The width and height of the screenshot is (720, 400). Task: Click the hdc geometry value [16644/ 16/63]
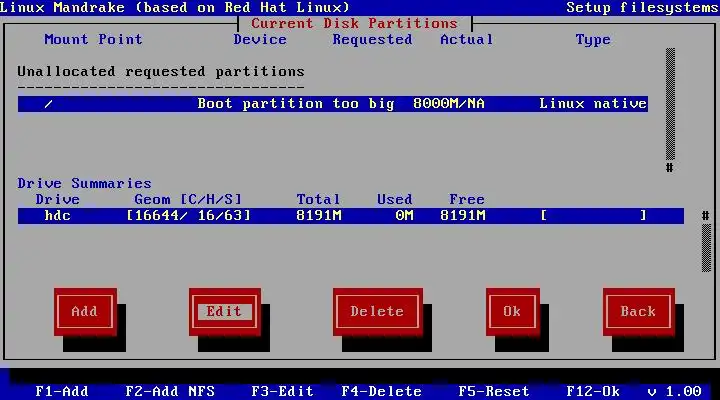pyautogui.click(x=189, y=216)
